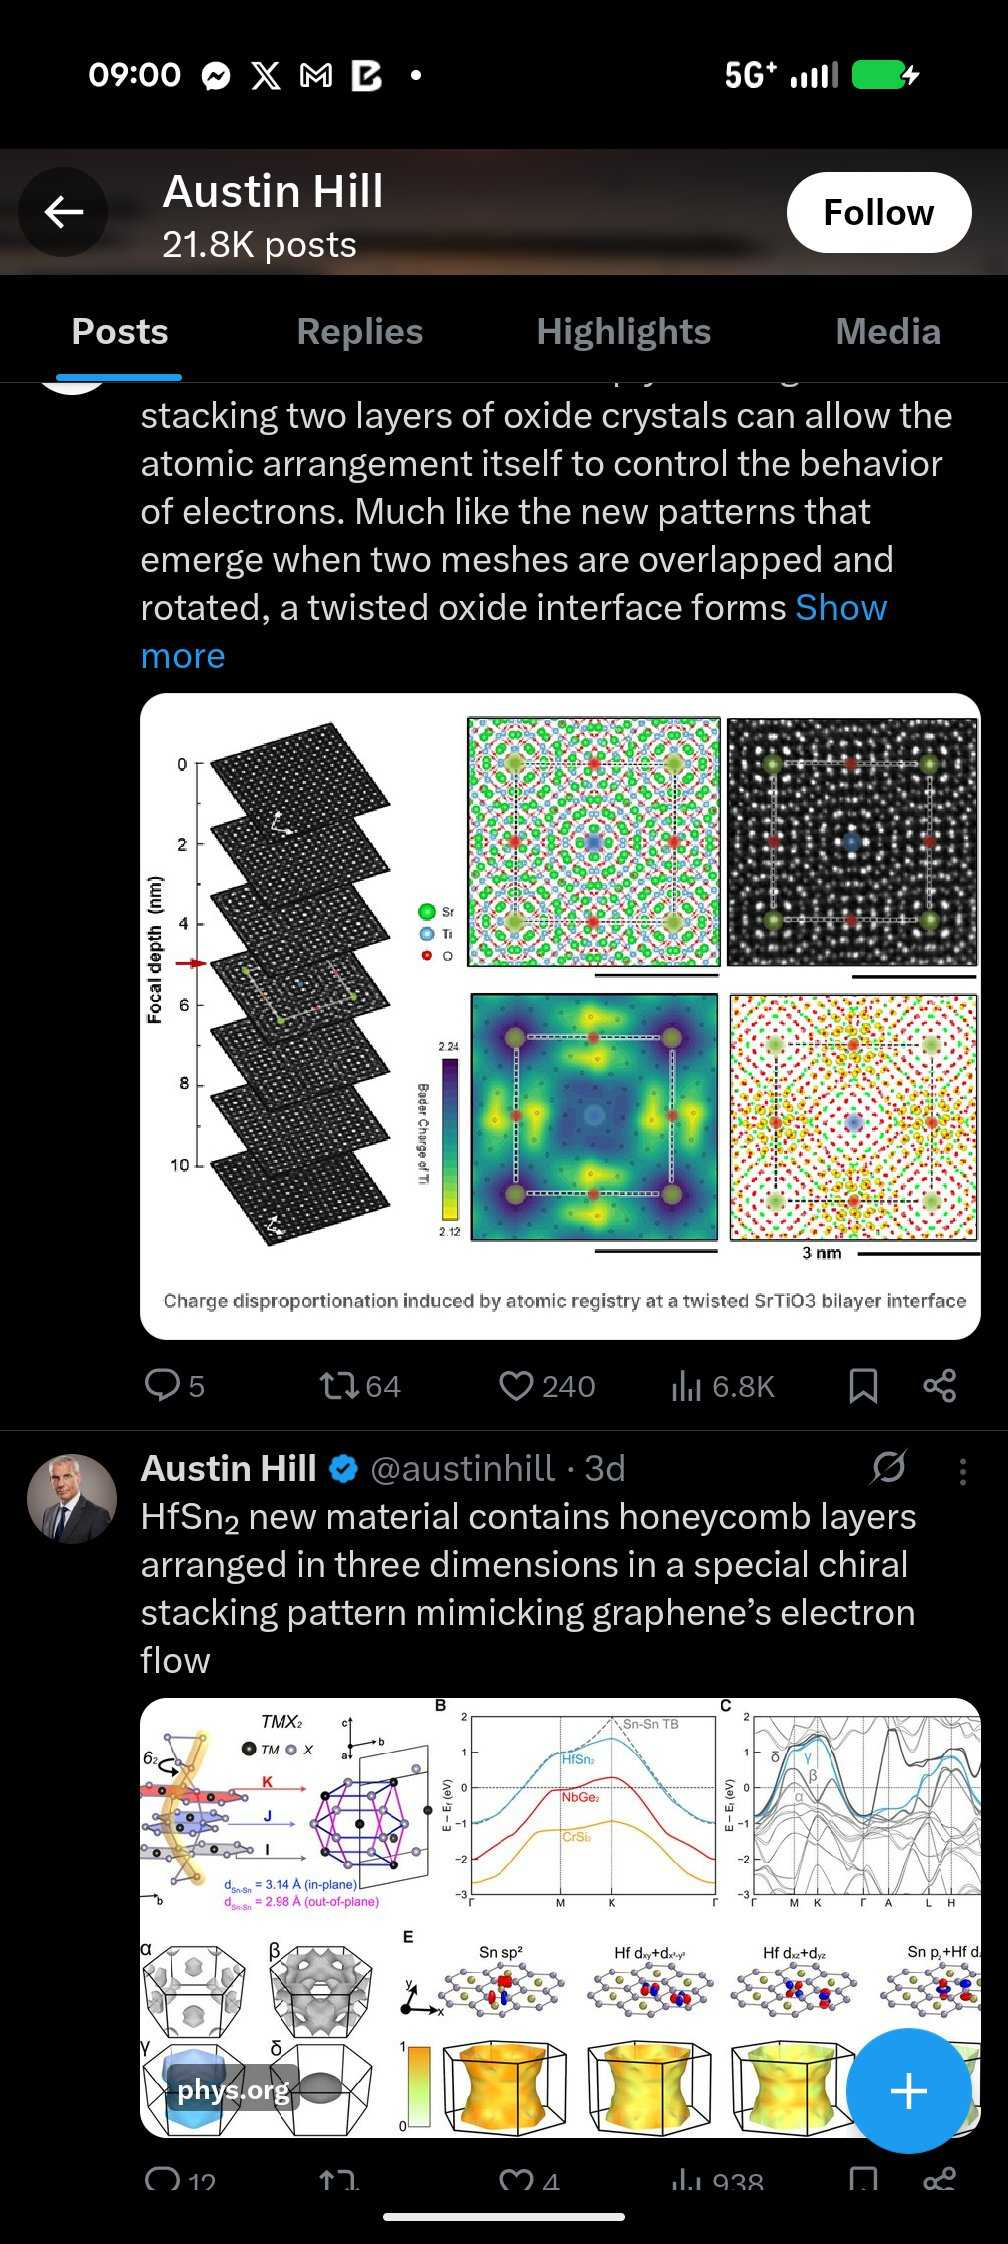Open the Highlights tab

pos(623,332)
